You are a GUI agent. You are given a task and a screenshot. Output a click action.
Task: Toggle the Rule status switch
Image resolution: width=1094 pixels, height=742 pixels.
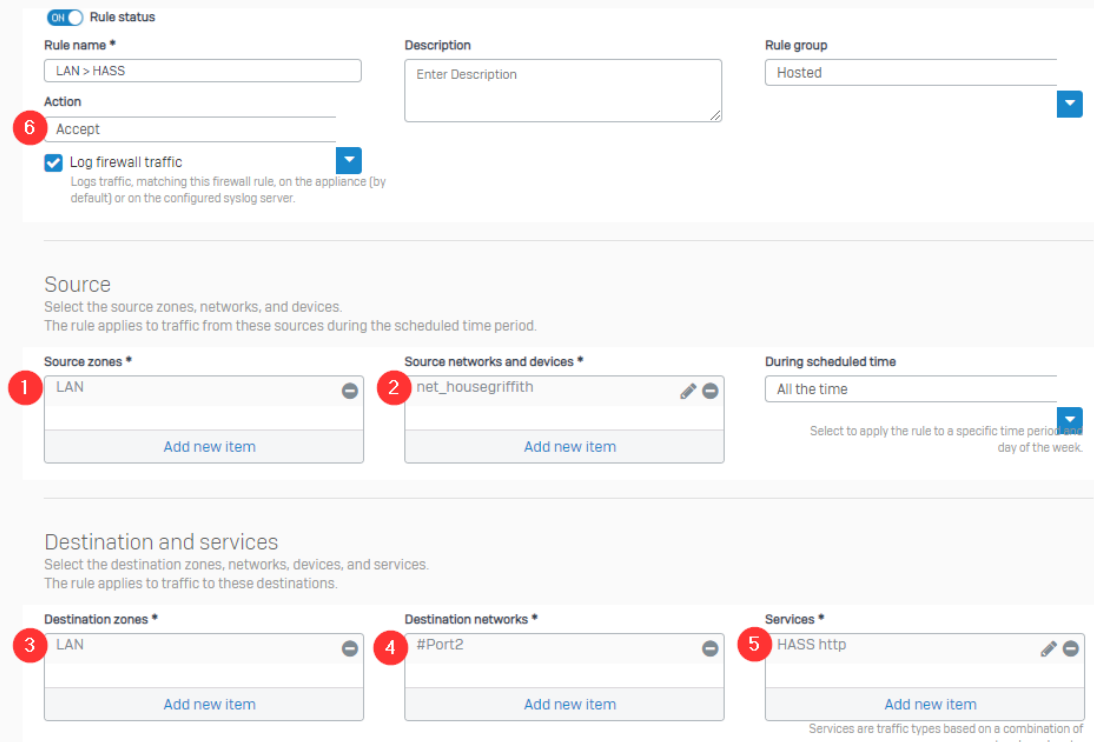65,18
